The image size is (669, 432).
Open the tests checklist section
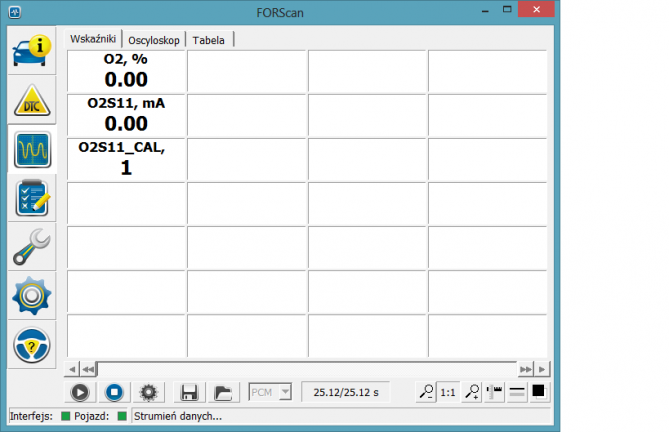(33, 198)
